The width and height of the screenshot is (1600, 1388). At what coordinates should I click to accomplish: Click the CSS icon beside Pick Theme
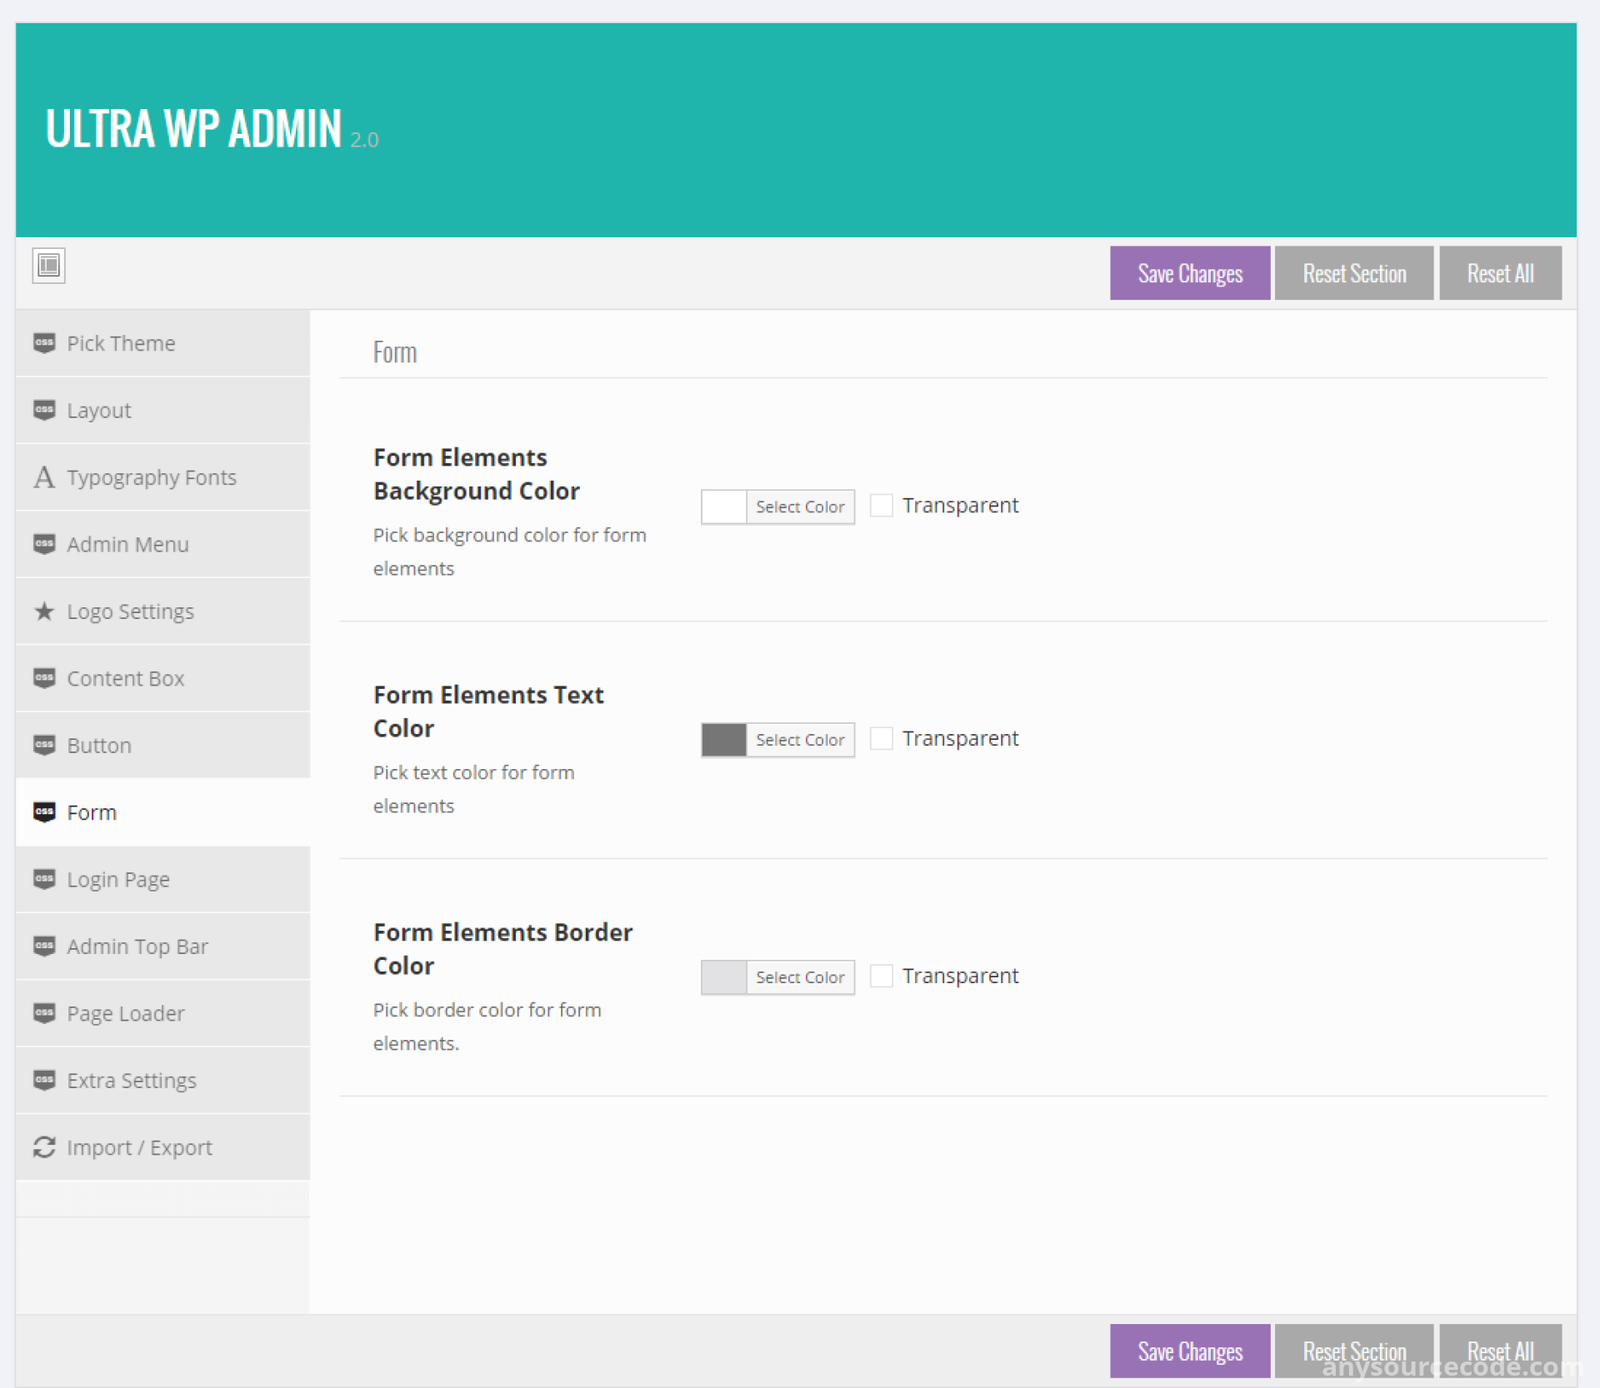44,343
